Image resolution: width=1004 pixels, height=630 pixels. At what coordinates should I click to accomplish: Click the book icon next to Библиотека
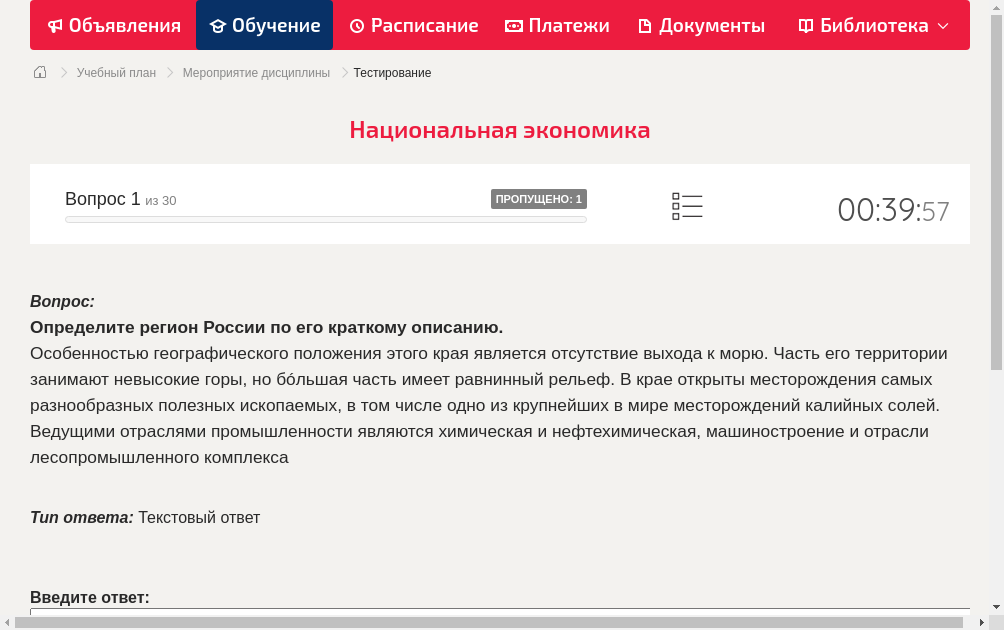point(805,25)
